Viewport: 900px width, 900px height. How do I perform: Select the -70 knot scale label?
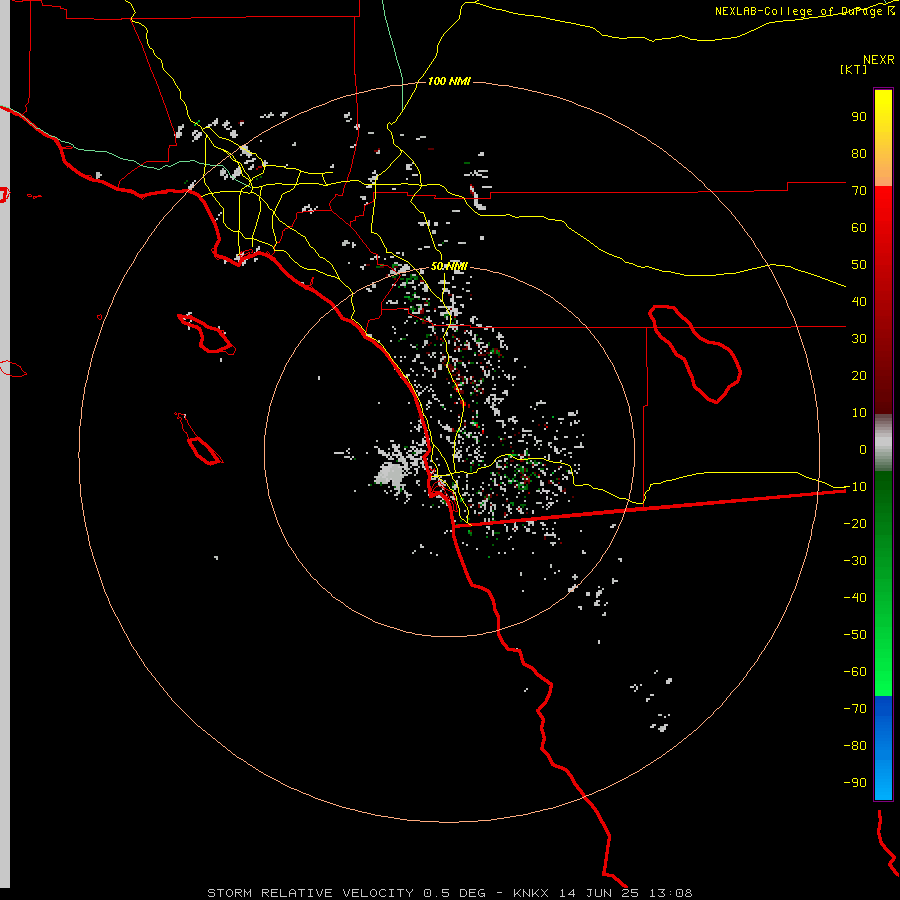click(855, 709)
